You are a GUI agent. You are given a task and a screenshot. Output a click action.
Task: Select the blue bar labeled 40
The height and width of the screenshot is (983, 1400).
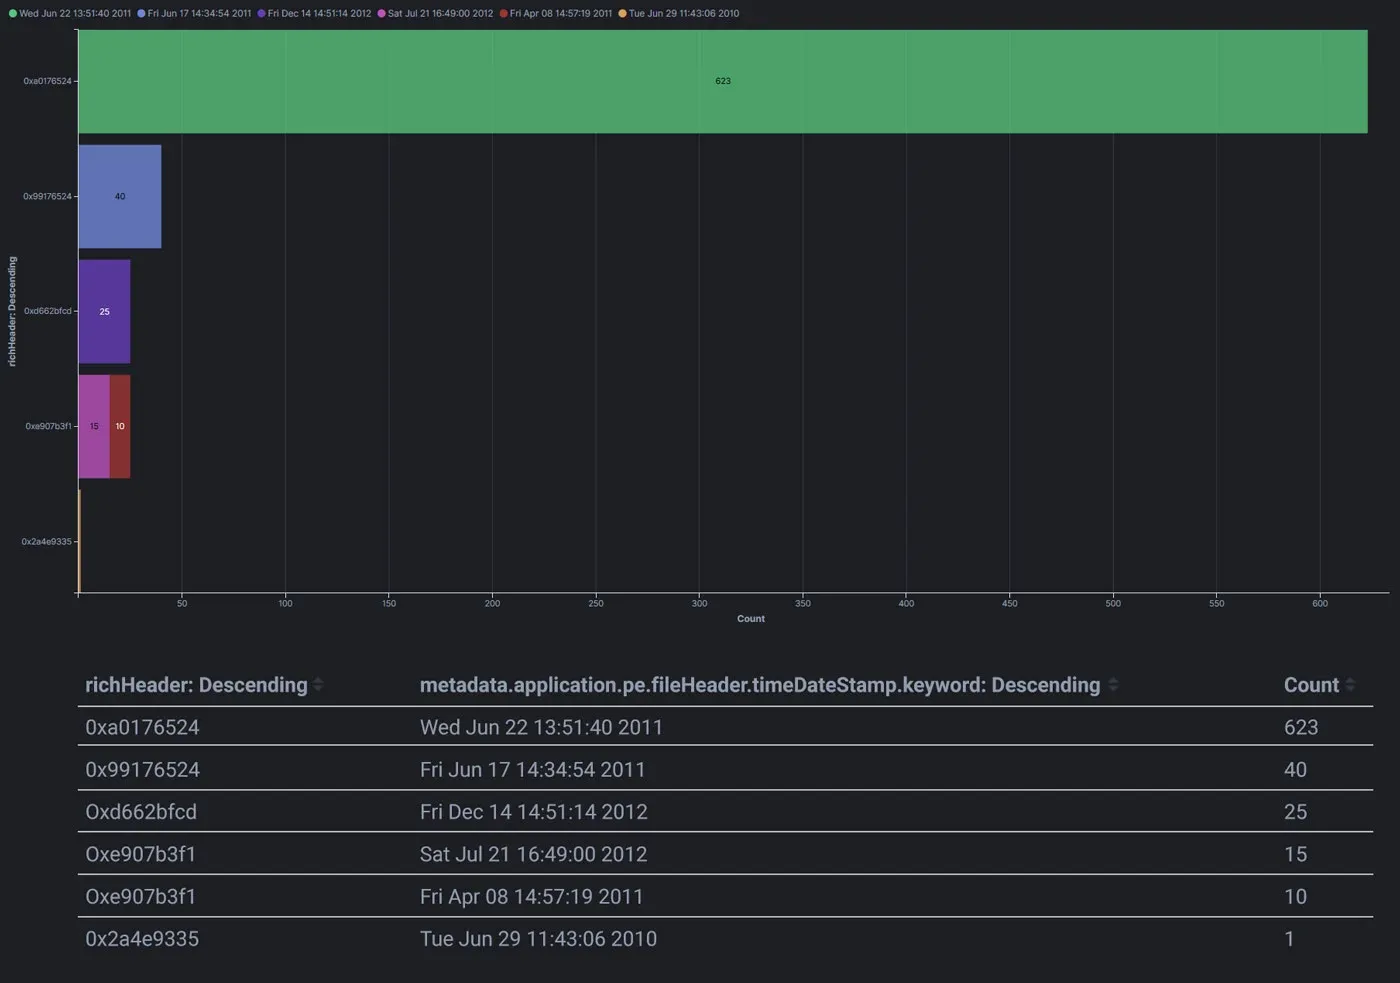click(x=119, y=196)
